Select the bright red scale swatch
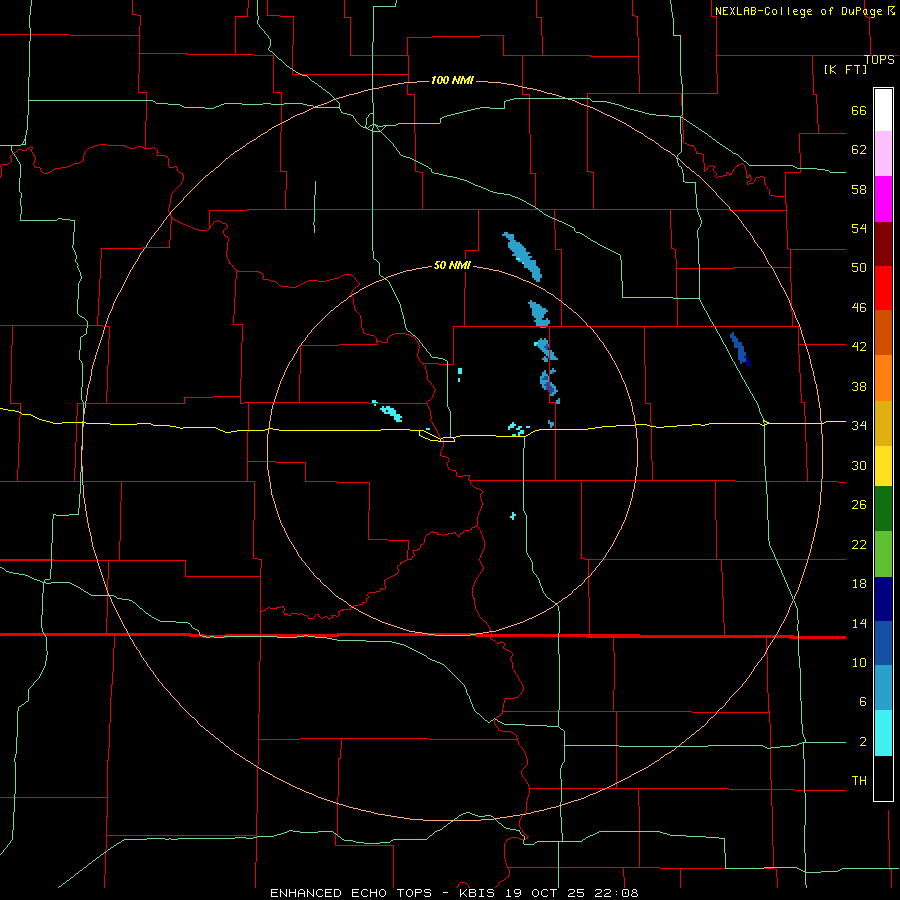Screen dimensions: 900x900 883,288
